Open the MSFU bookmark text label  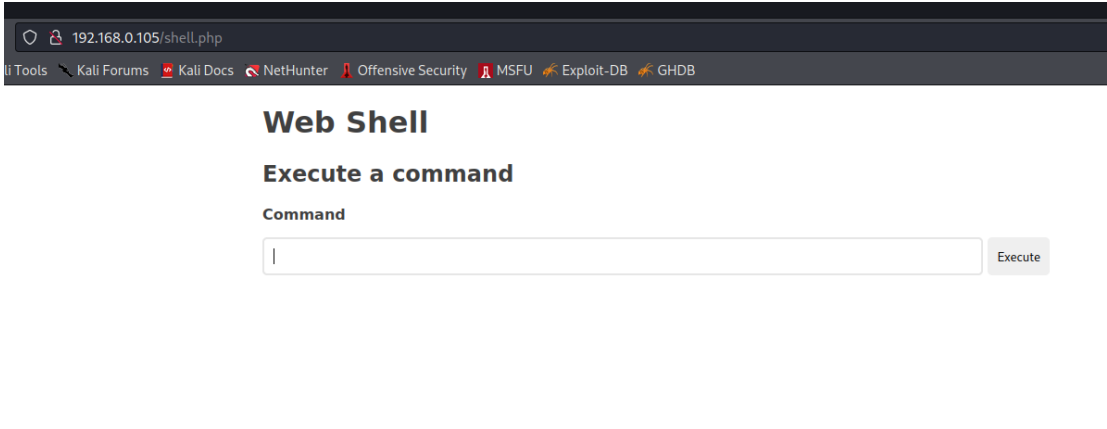click(x=514, y=71)
